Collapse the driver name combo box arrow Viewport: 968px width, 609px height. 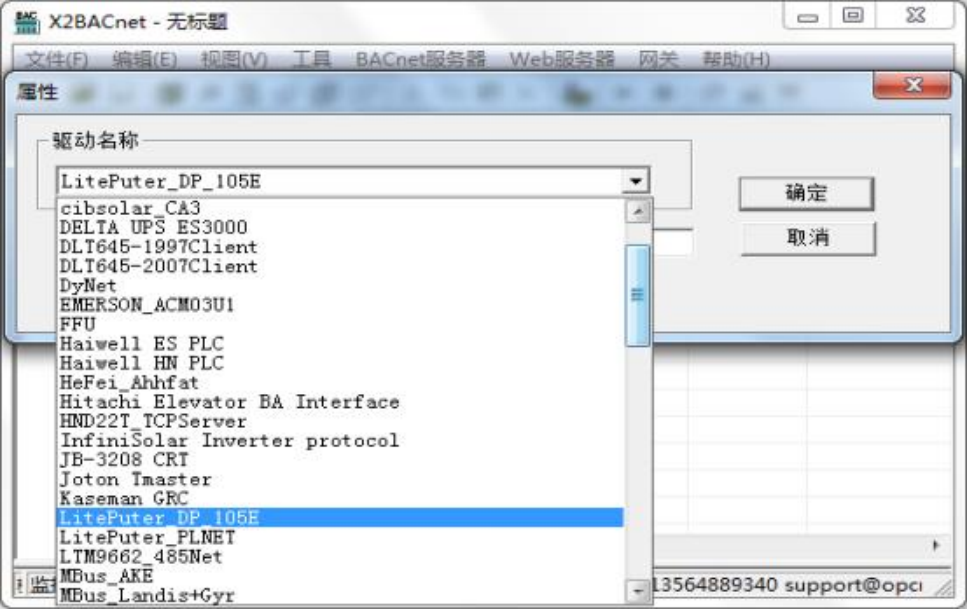click(x=636, y=182)
